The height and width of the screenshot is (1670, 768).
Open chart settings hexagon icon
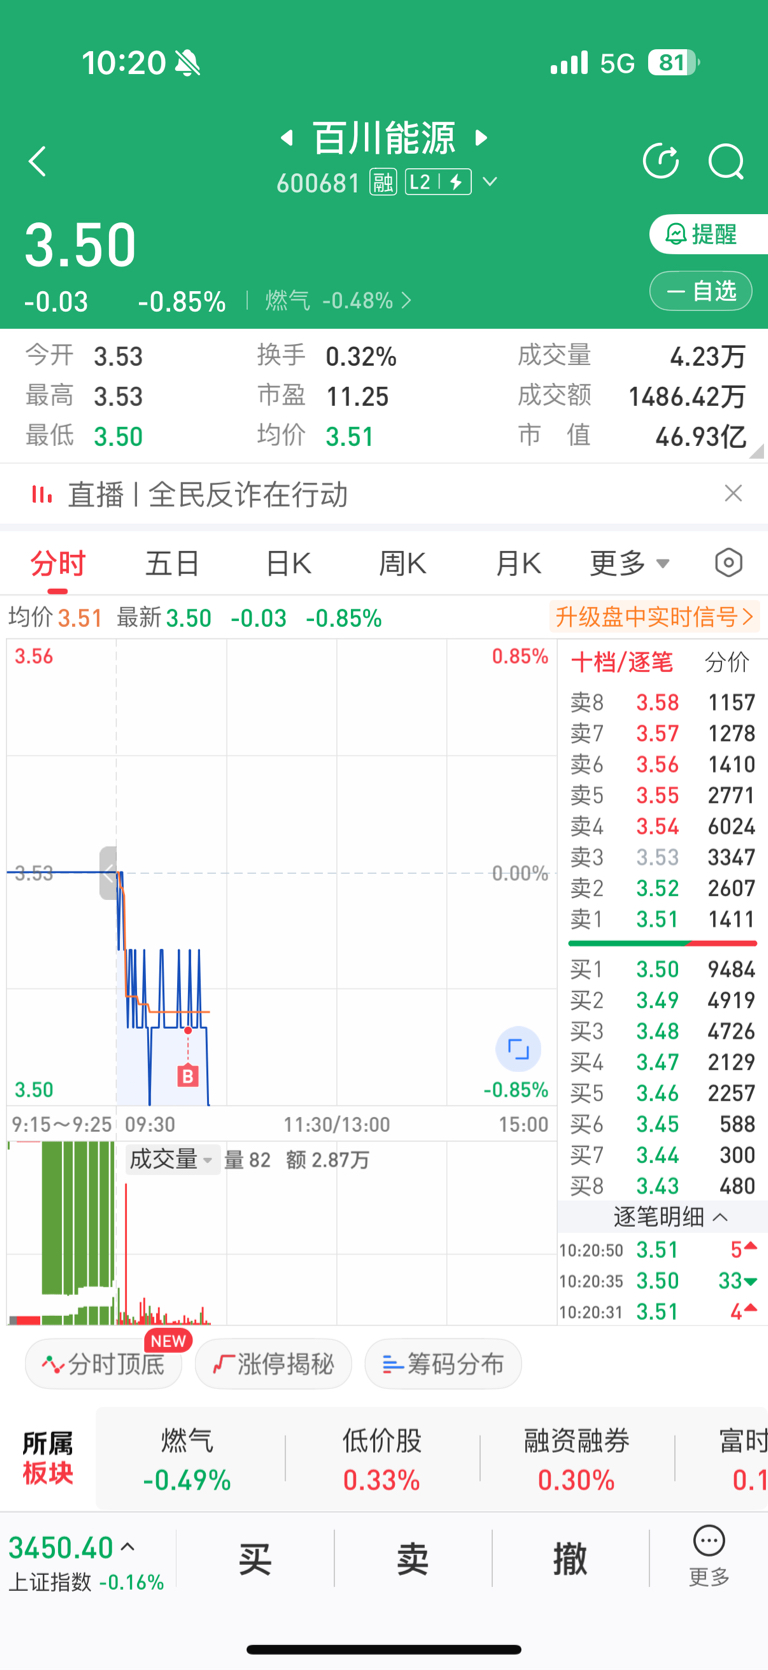point(729,563)
